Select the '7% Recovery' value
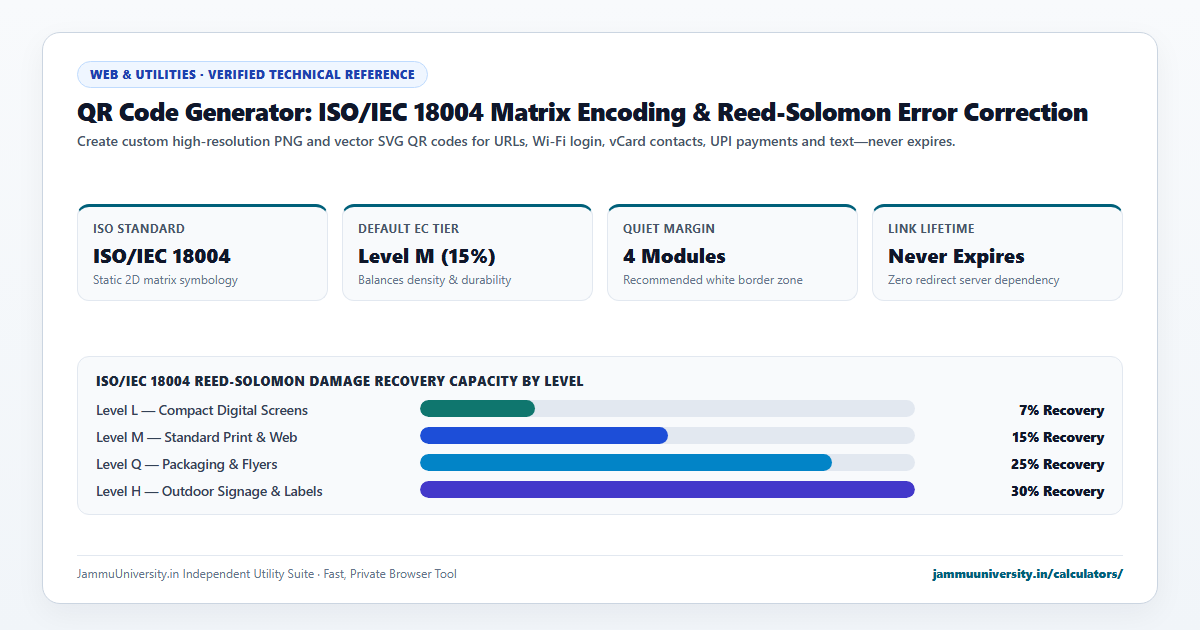 coord(1061,410)
